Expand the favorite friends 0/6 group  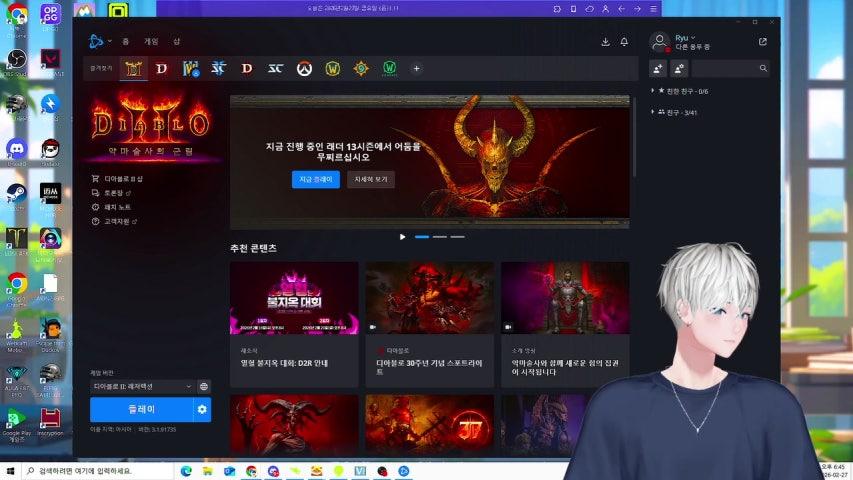click(x=653, y=91)
